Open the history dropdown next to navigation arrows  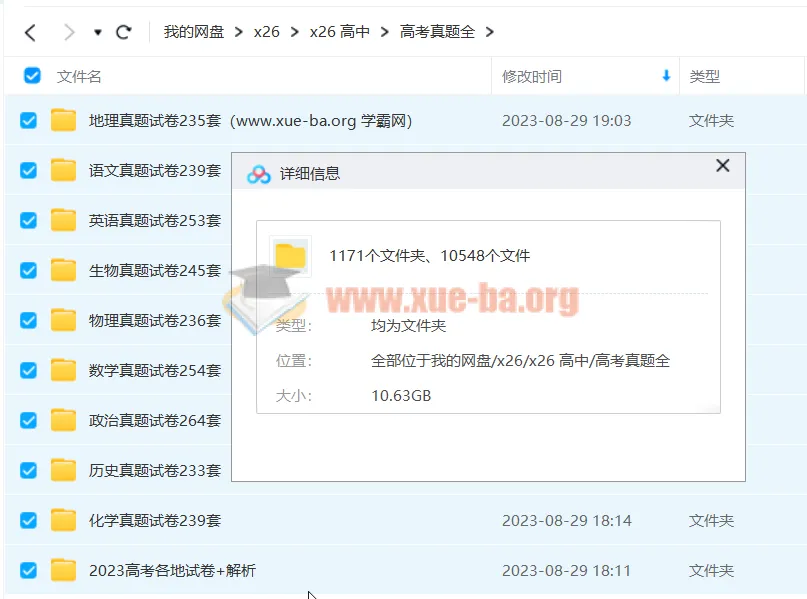click(x=95, y=31)
